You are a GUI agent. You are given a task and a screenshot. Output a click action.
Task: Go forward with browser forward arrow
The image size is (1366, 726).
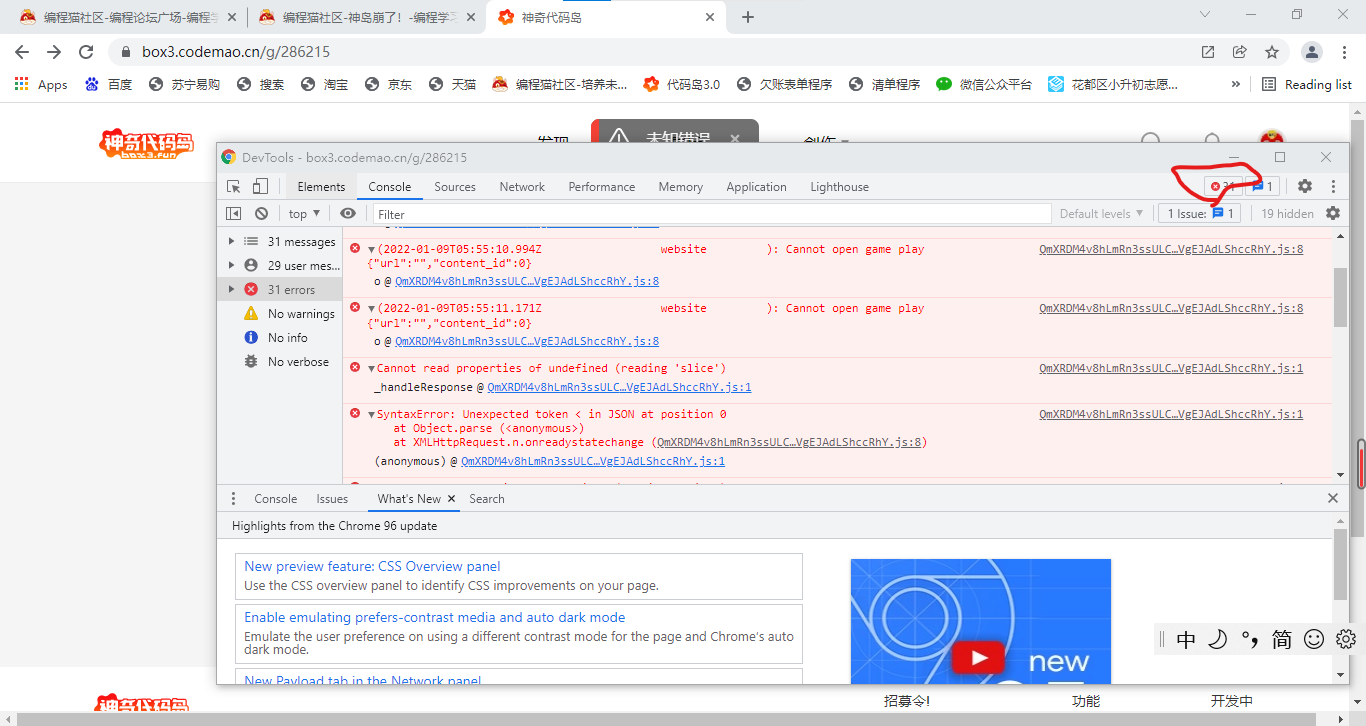point(54,52)
